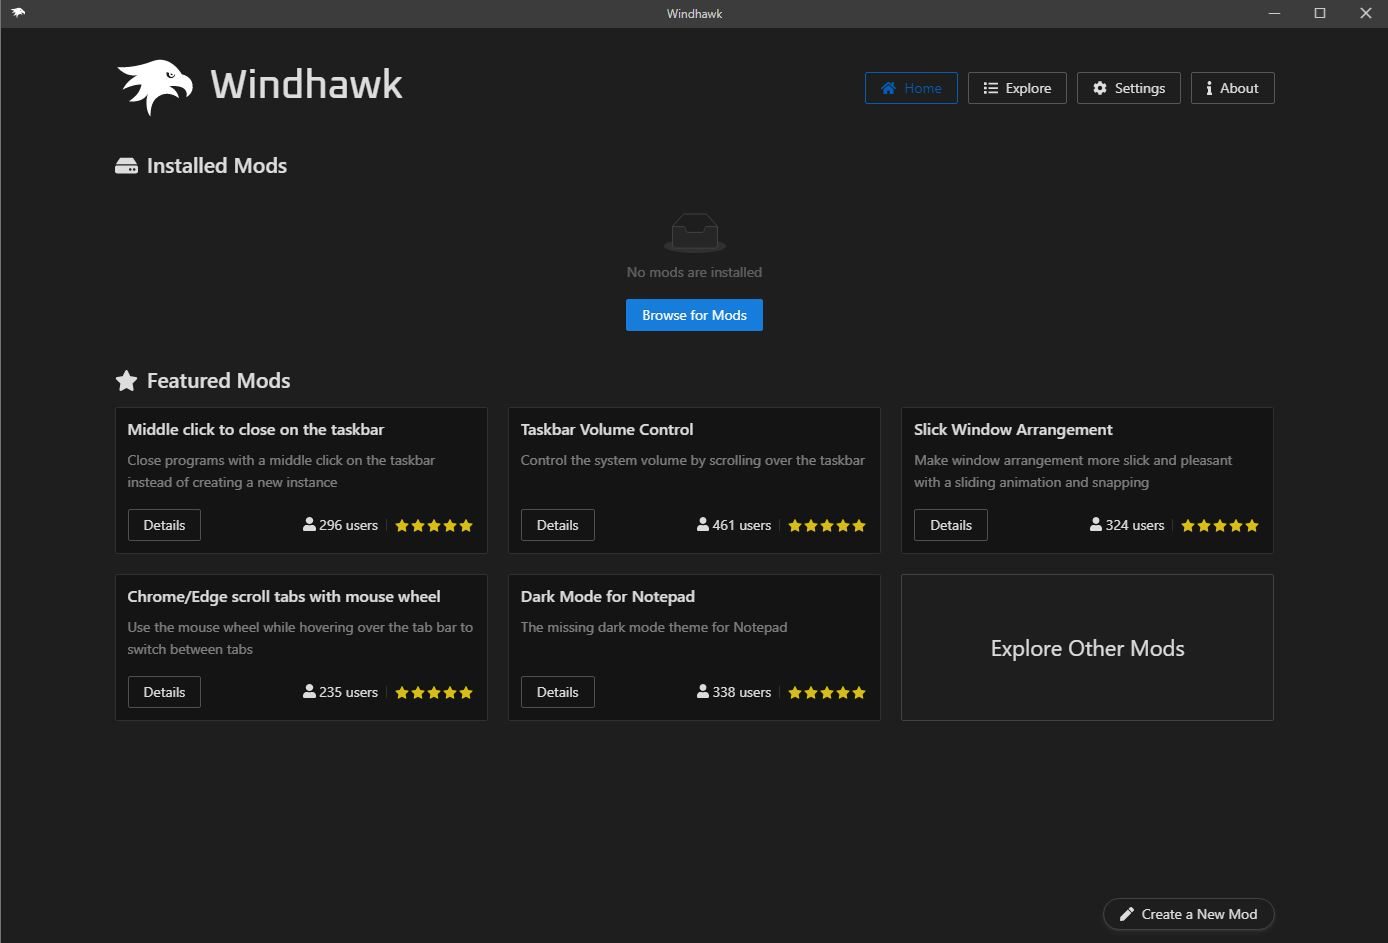Click the Windhawk hawk logo
The width and height of the screenshot is (1388, 943).
tap(155, 87)
